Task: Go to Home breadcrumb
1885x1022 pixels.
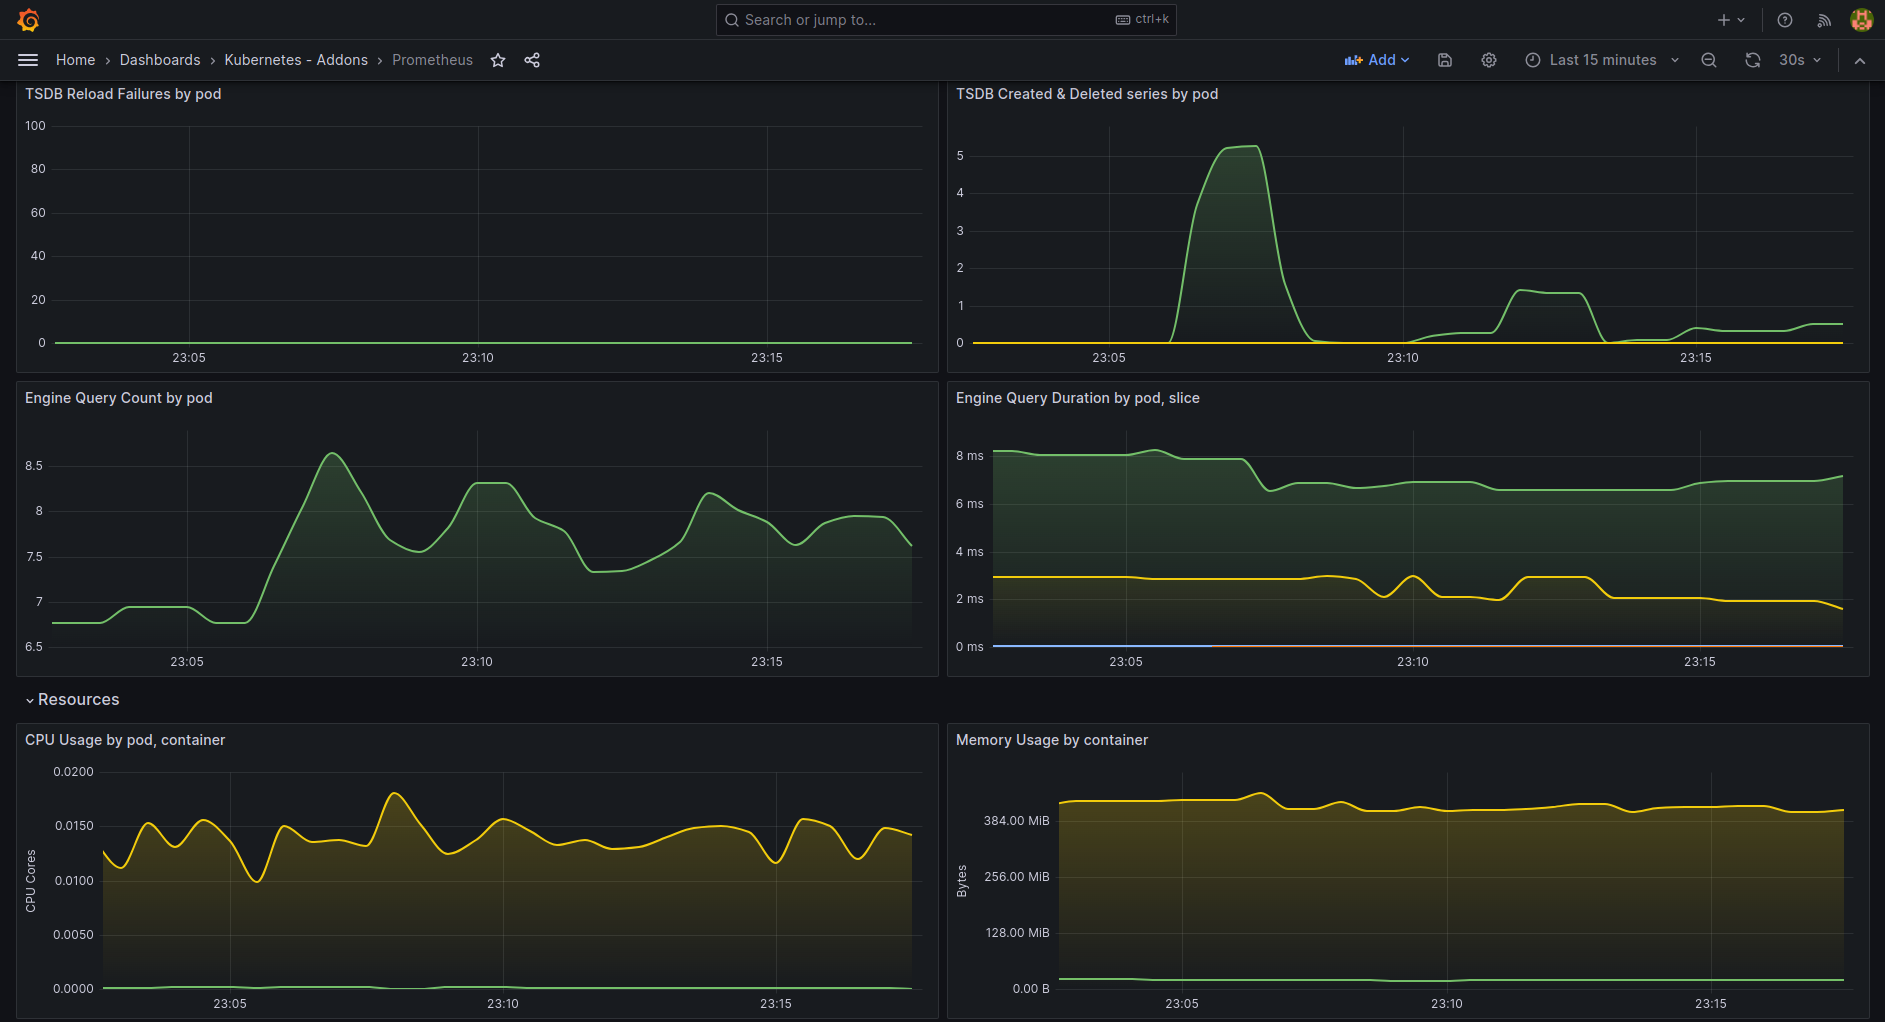Action: pyautogui.click(x=75, y=60)
